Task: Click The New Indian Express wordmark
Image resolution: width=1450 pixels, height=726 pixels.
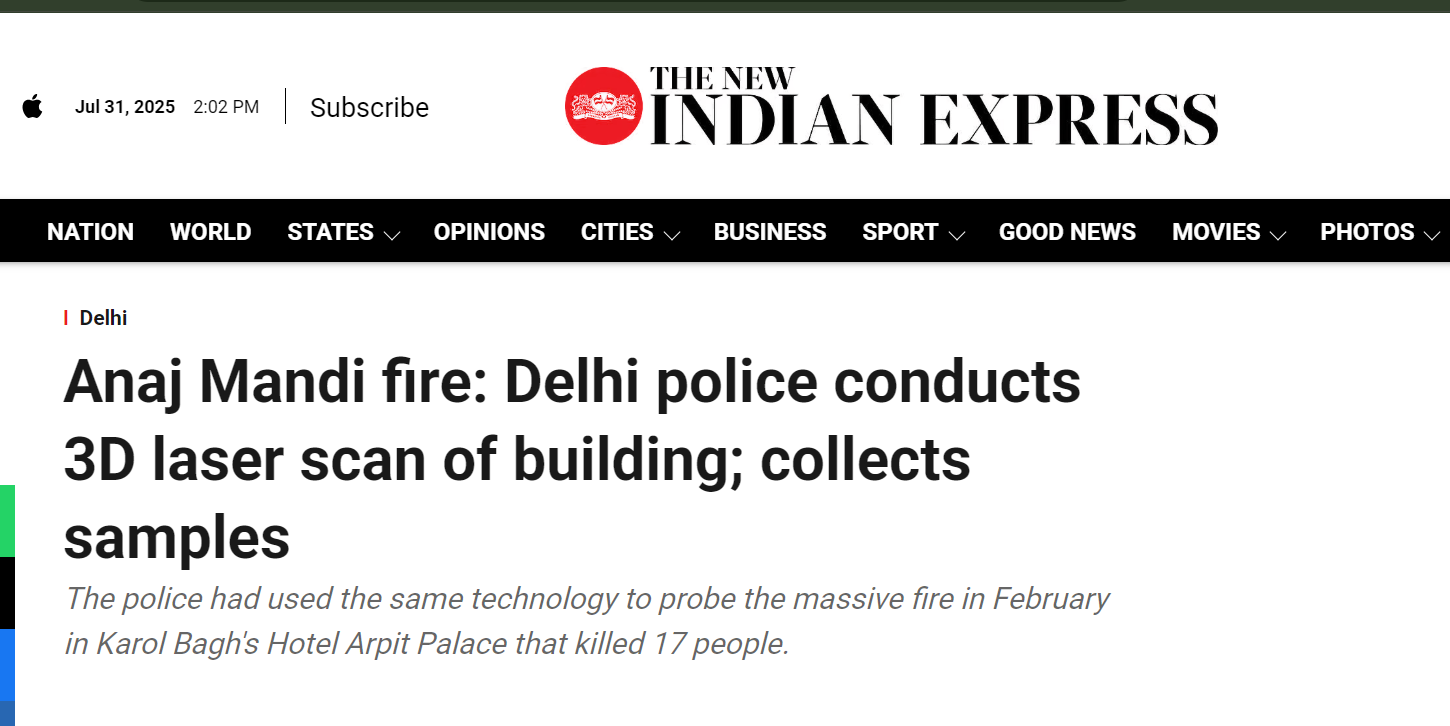Action: pos(934,106)
